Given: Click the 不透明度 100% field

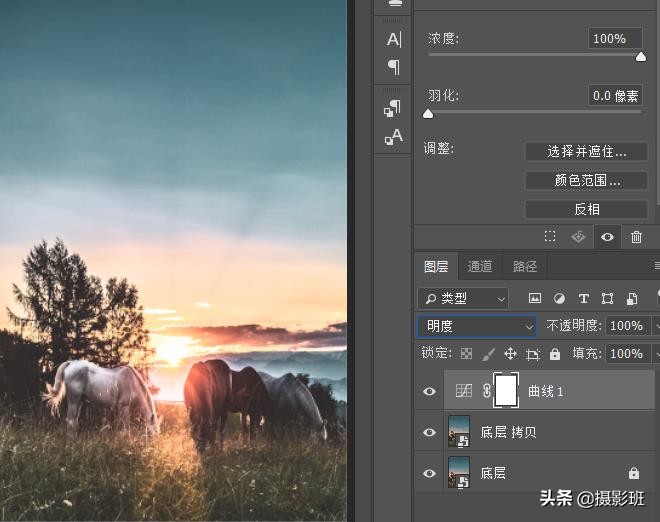Looking at the screenshot, I should tap(628, 326).
